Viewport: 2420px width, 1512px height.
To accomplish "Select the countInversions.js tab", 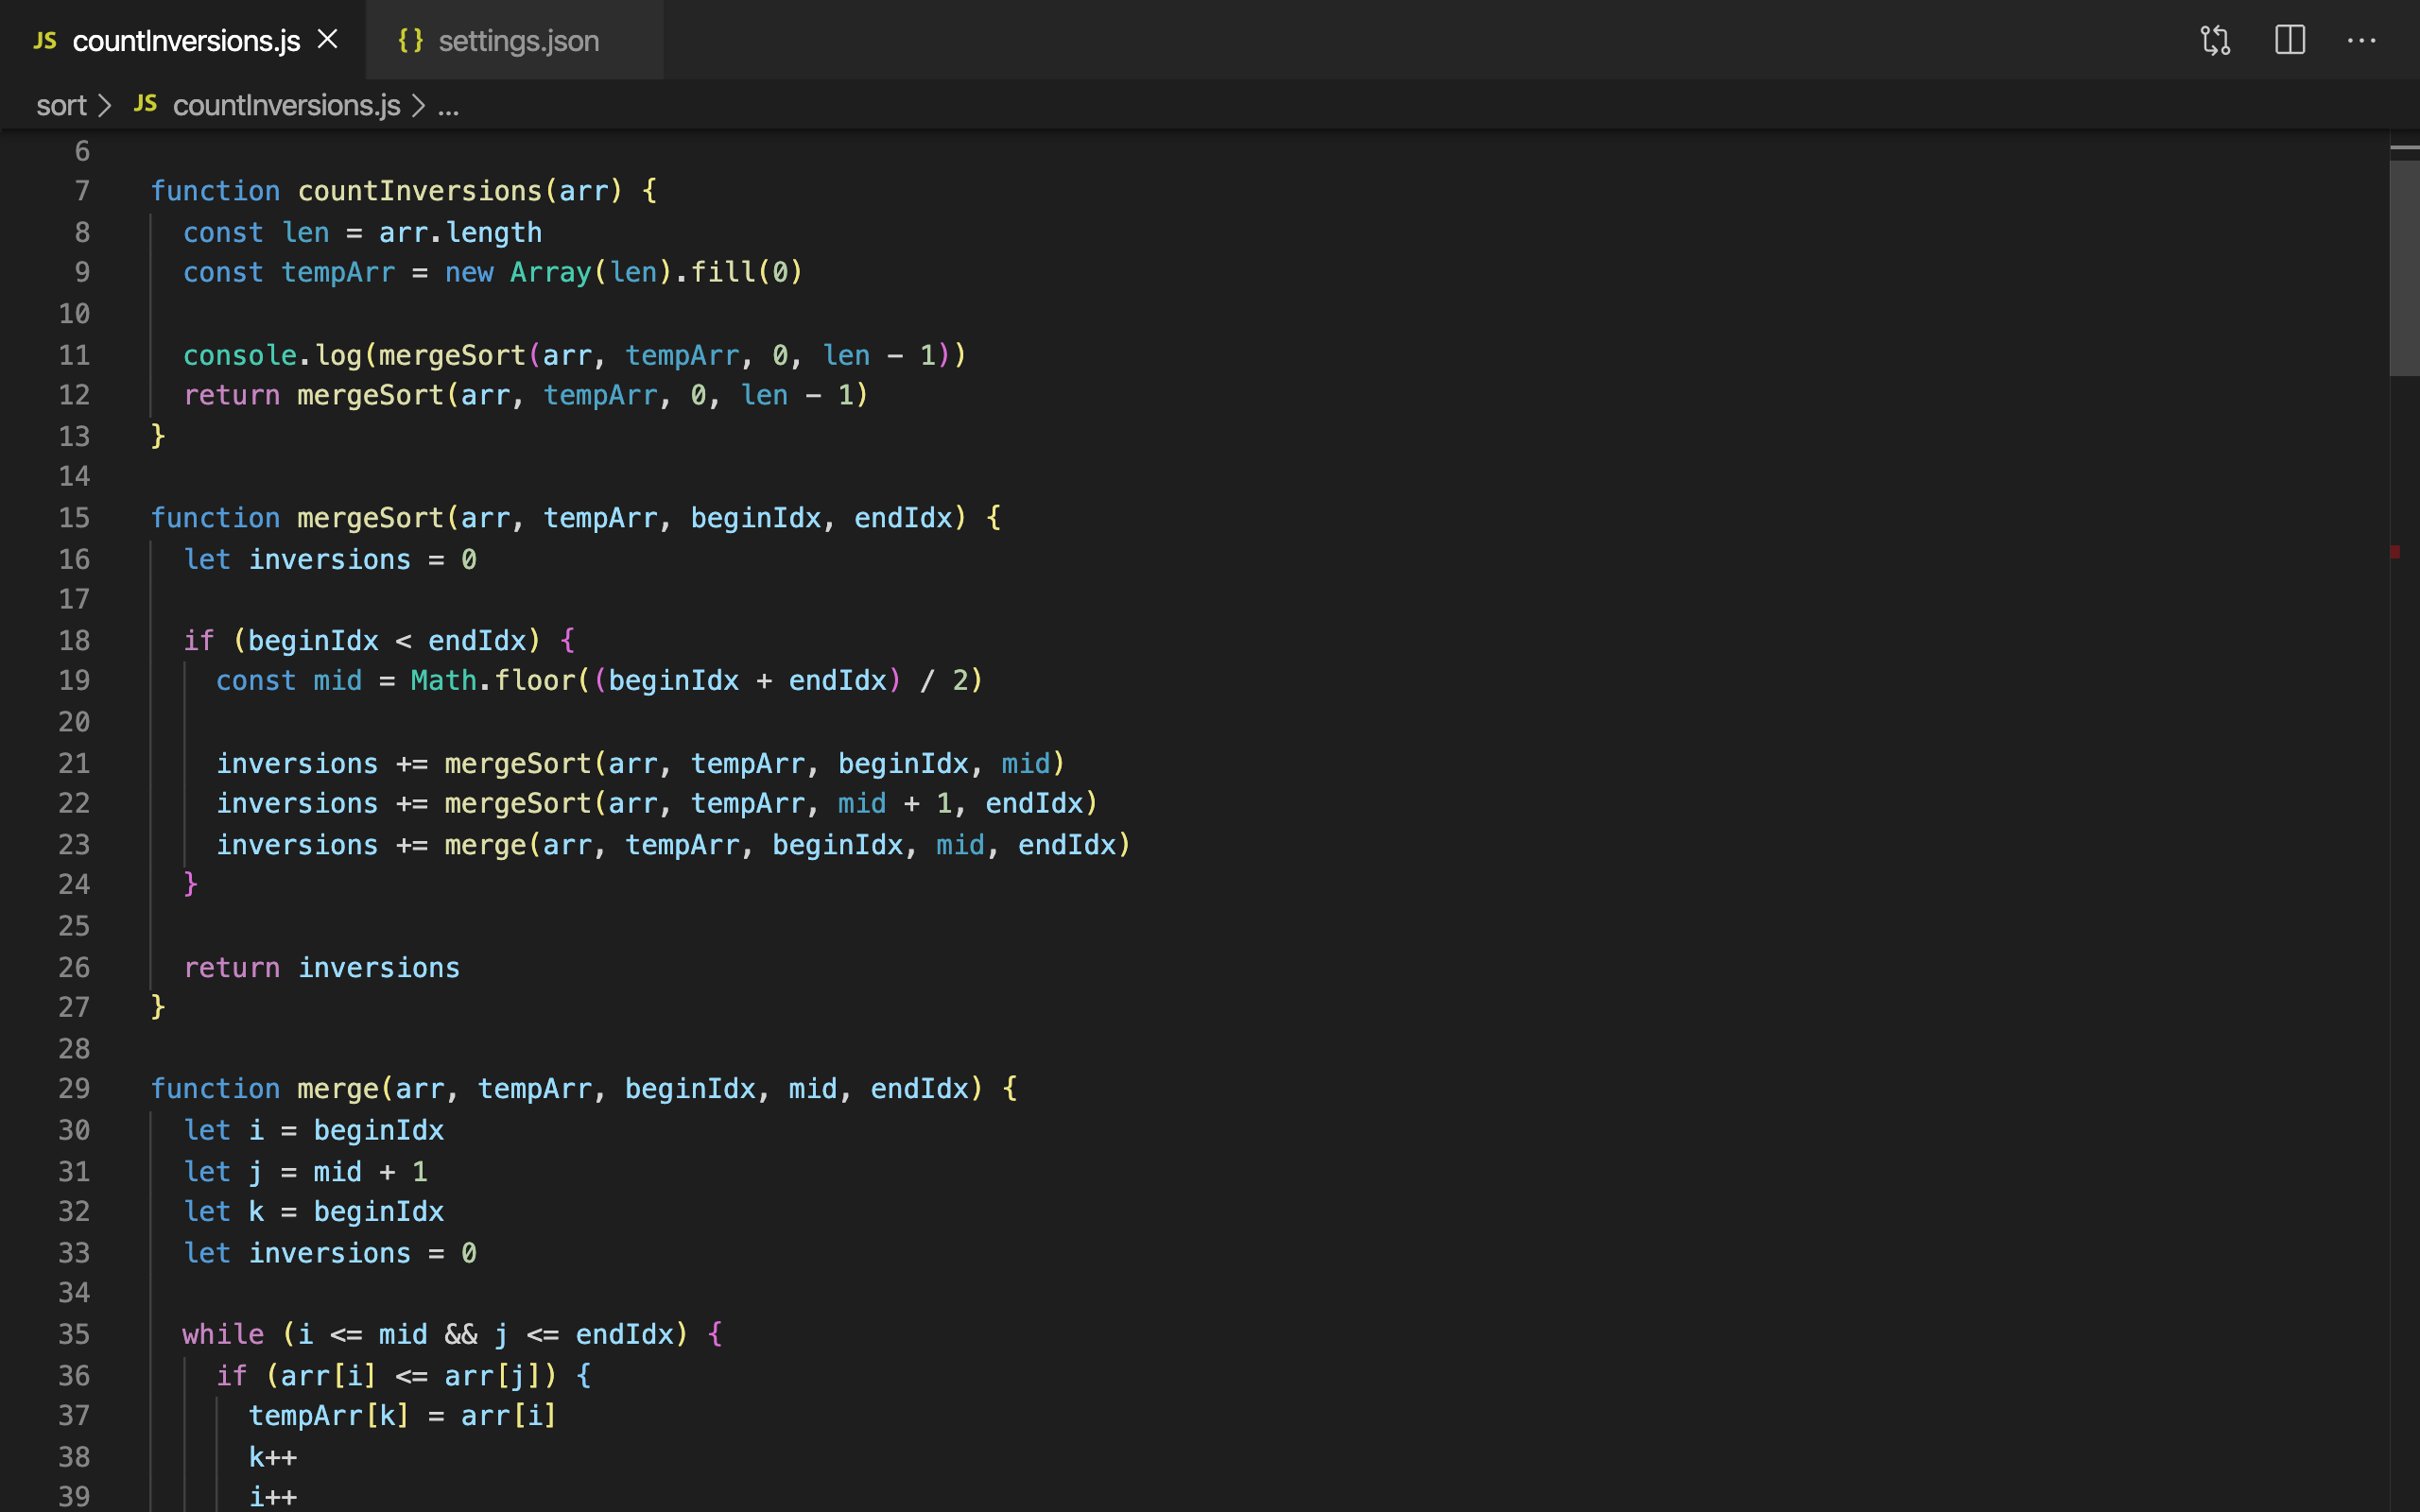I will (x=186, y=41).
